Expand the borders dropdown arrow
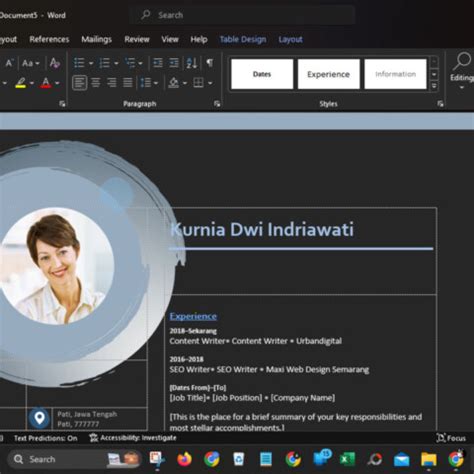474x474 pixels. (210, 83)
